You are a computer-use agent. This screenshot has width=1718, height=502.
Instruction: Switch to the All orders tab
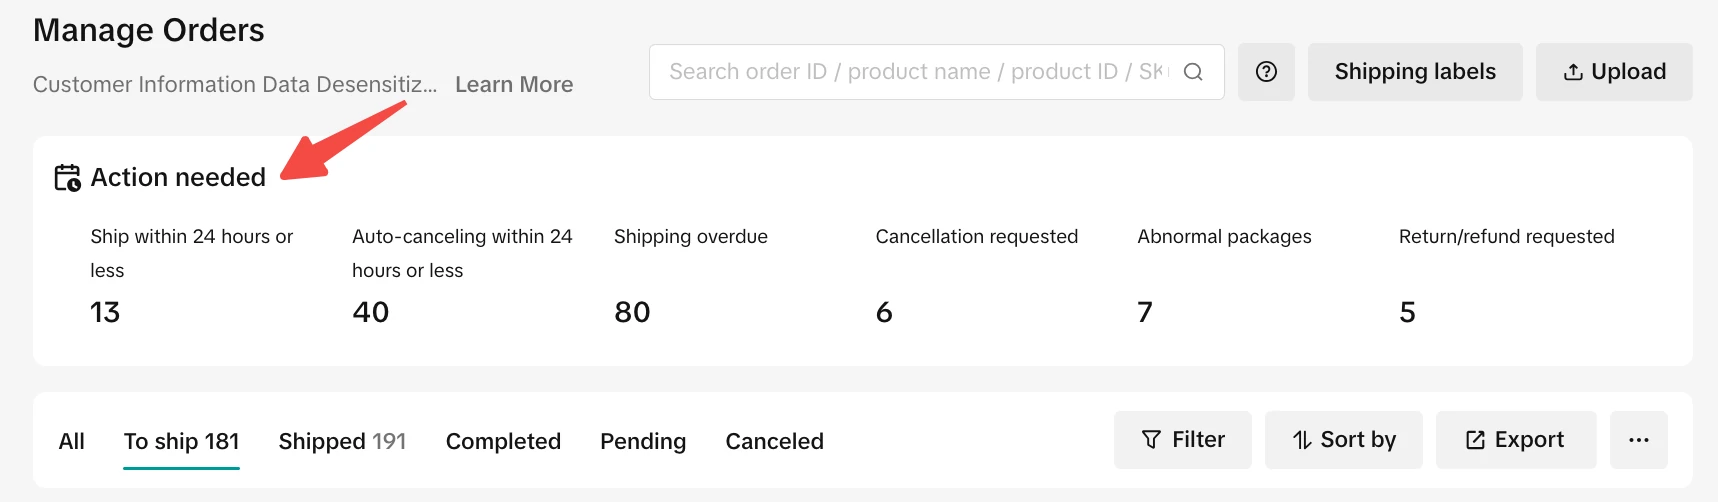tap(71, 441)
